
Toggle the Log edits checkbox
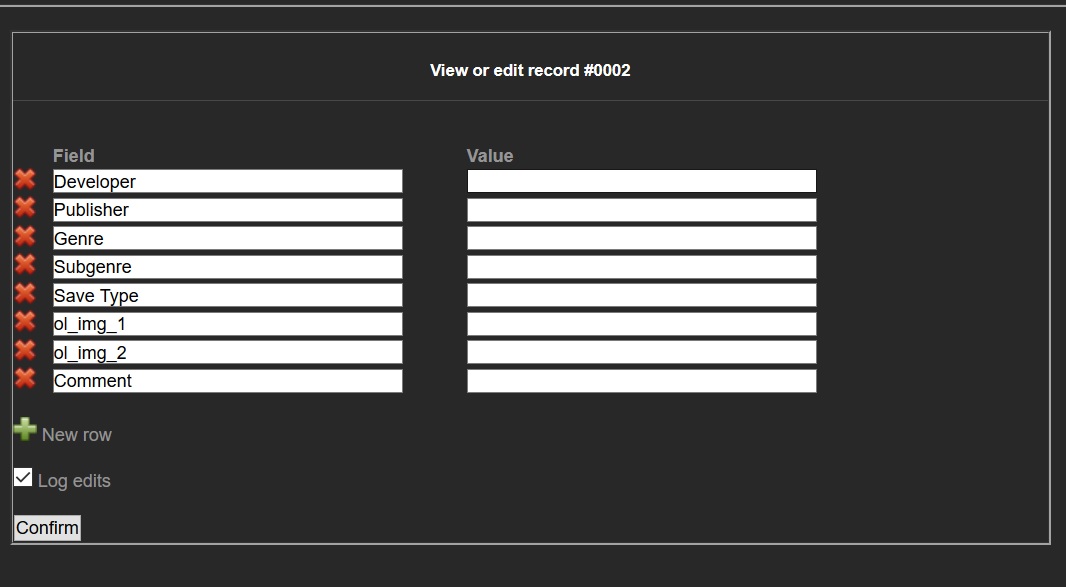point(23,478)
